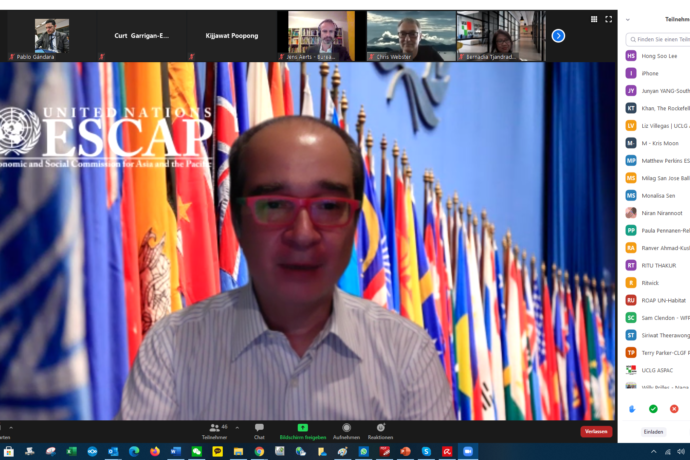
Task: Click the green yes checkmark reaction
Action: pos(653,409)
